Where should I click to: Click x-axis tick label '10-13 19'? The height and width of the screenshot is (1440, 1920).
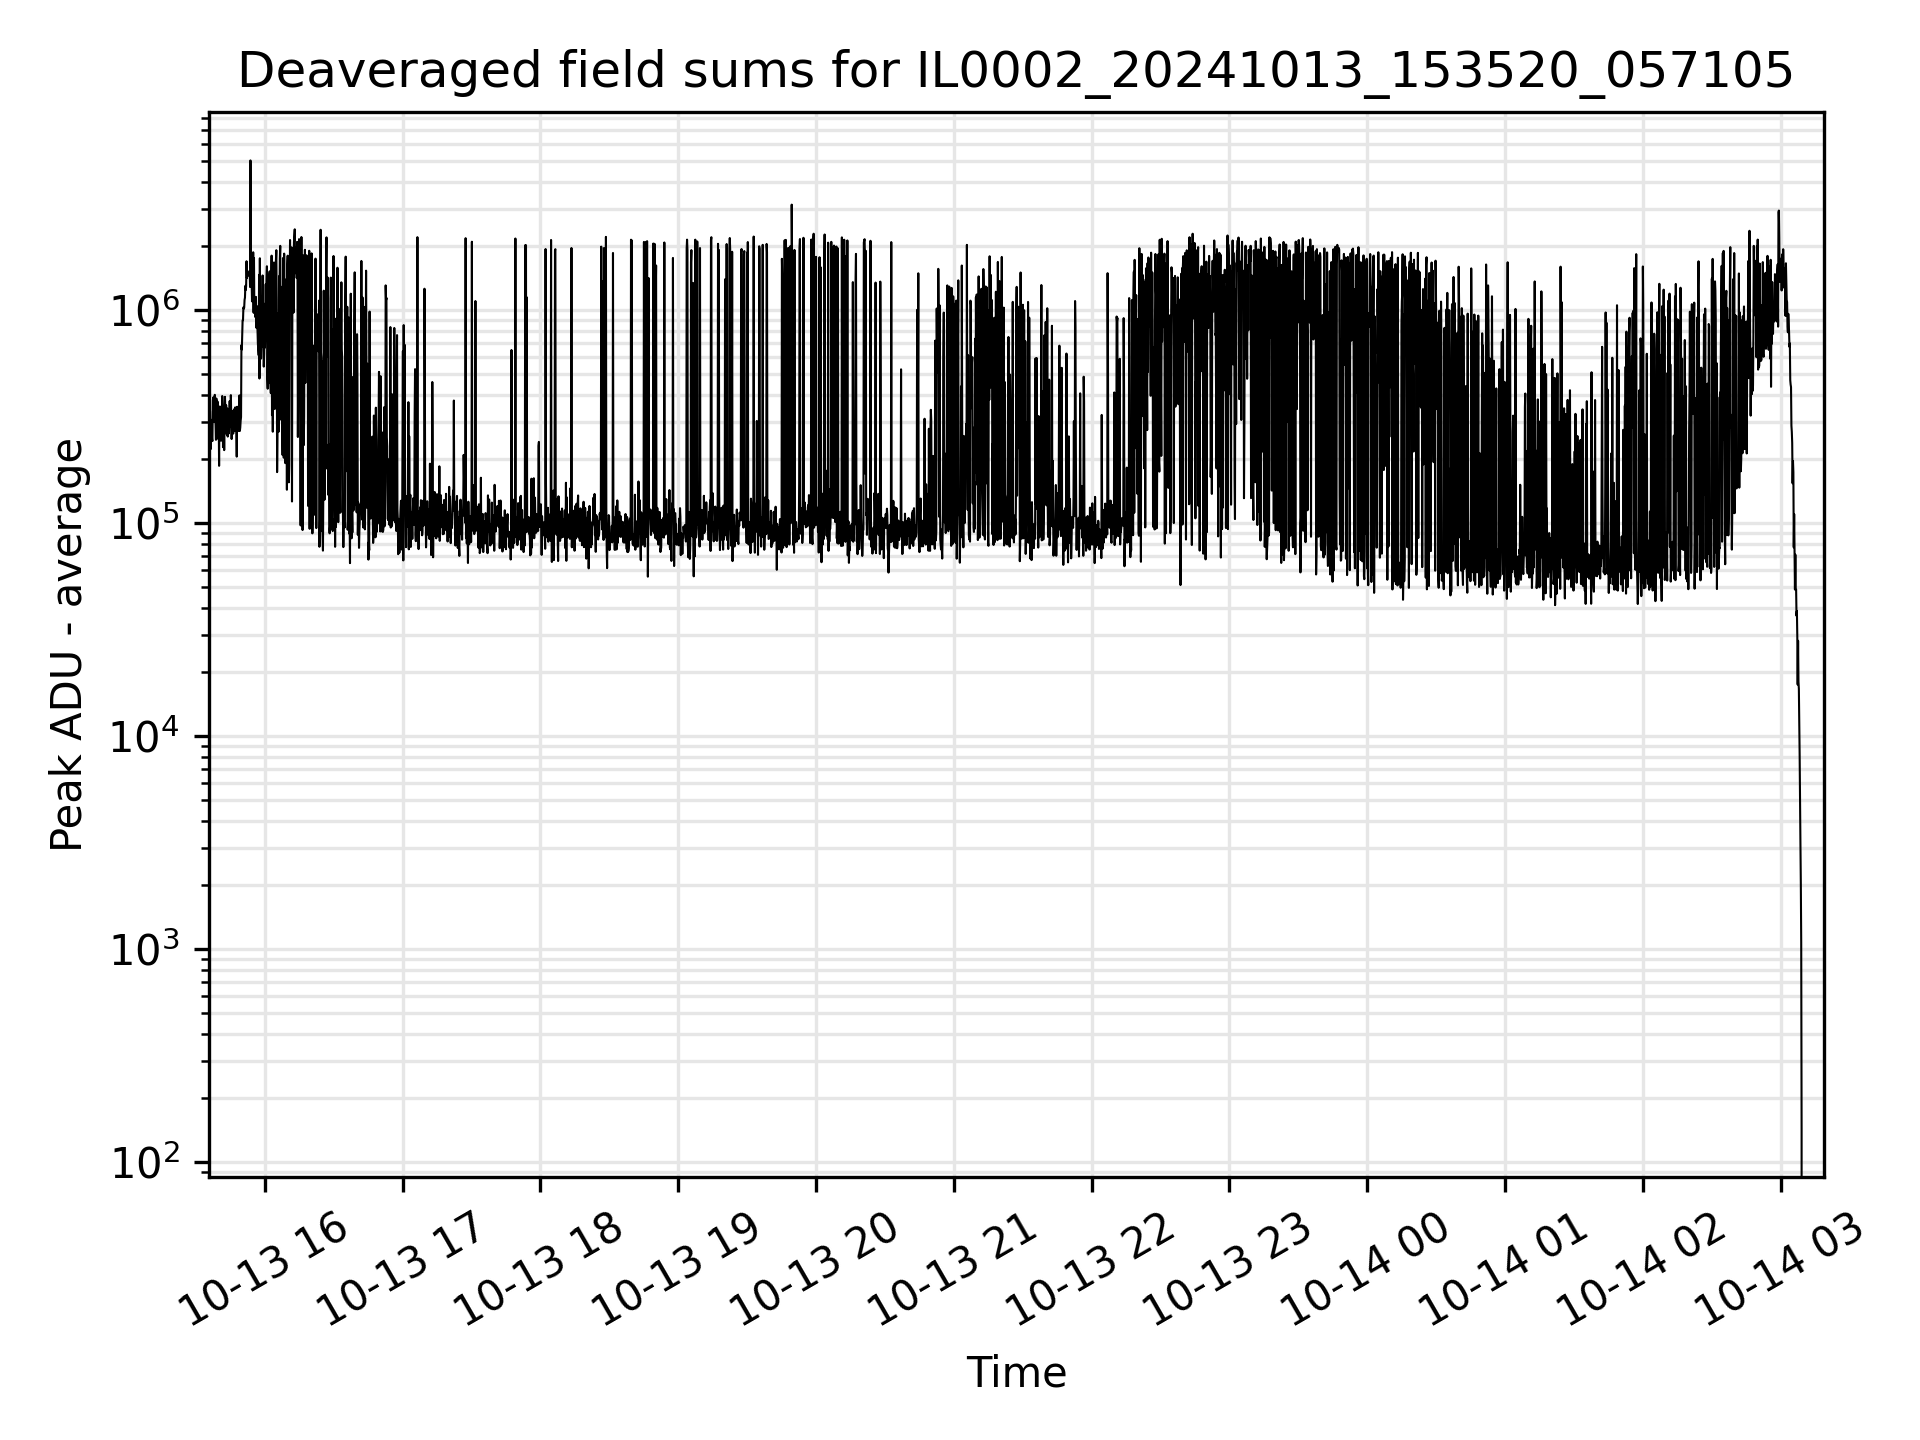click(x=677, y=1270)
